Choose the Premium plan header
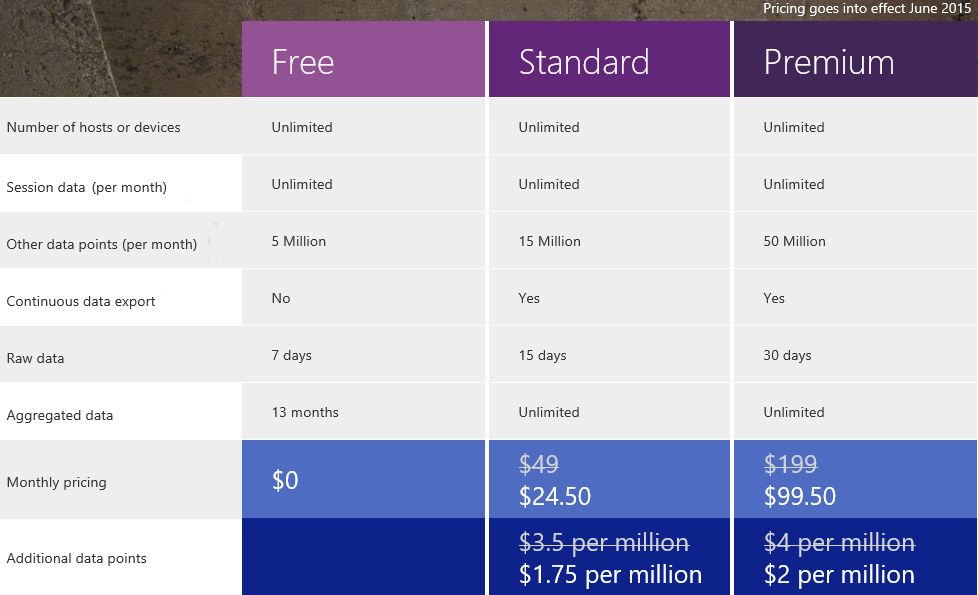This screenshot has width=978, height=595. pyautogui.click(x=829, y=62)
